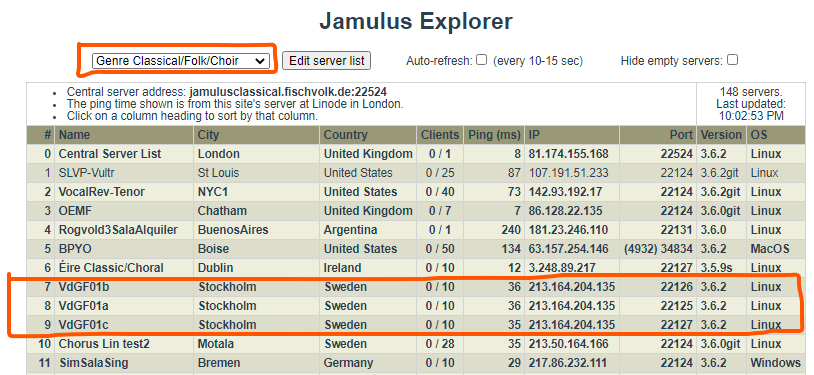Click the SimSalaSing server name
Viewport: 814px width, 375px height.
click(x=94, y=363)
